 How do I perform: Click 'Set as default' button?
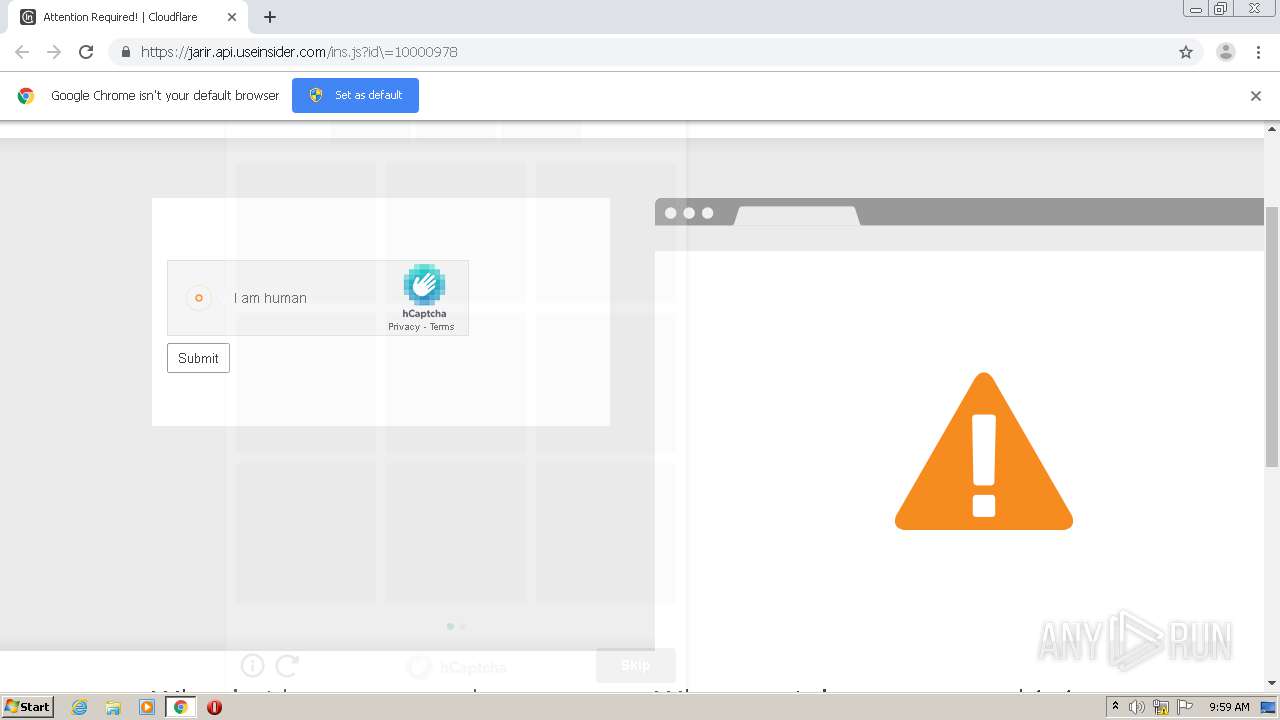click(x=355, y=95)
